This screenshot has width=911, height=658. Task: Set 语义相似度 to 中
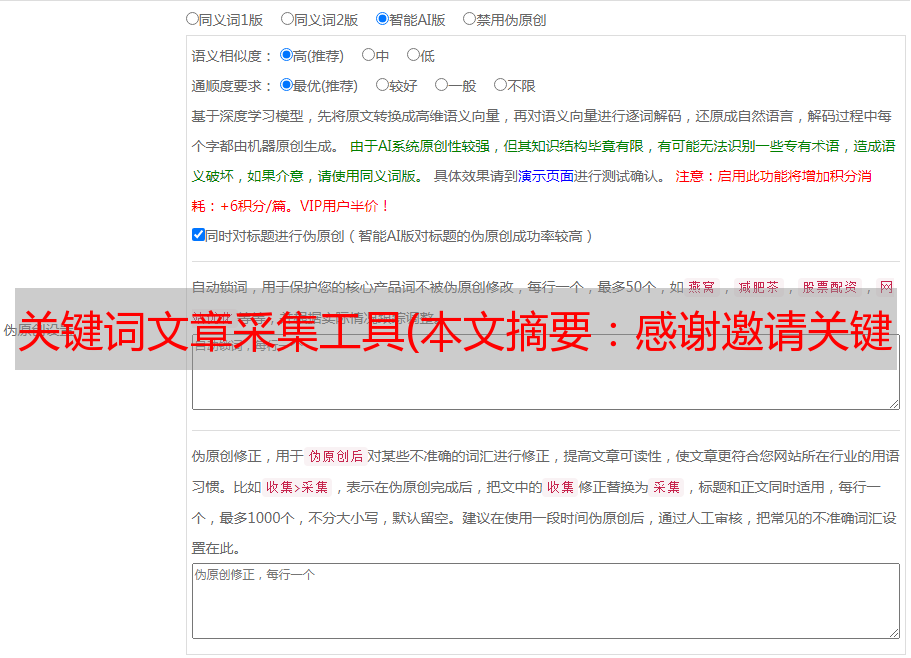point(368,55)
